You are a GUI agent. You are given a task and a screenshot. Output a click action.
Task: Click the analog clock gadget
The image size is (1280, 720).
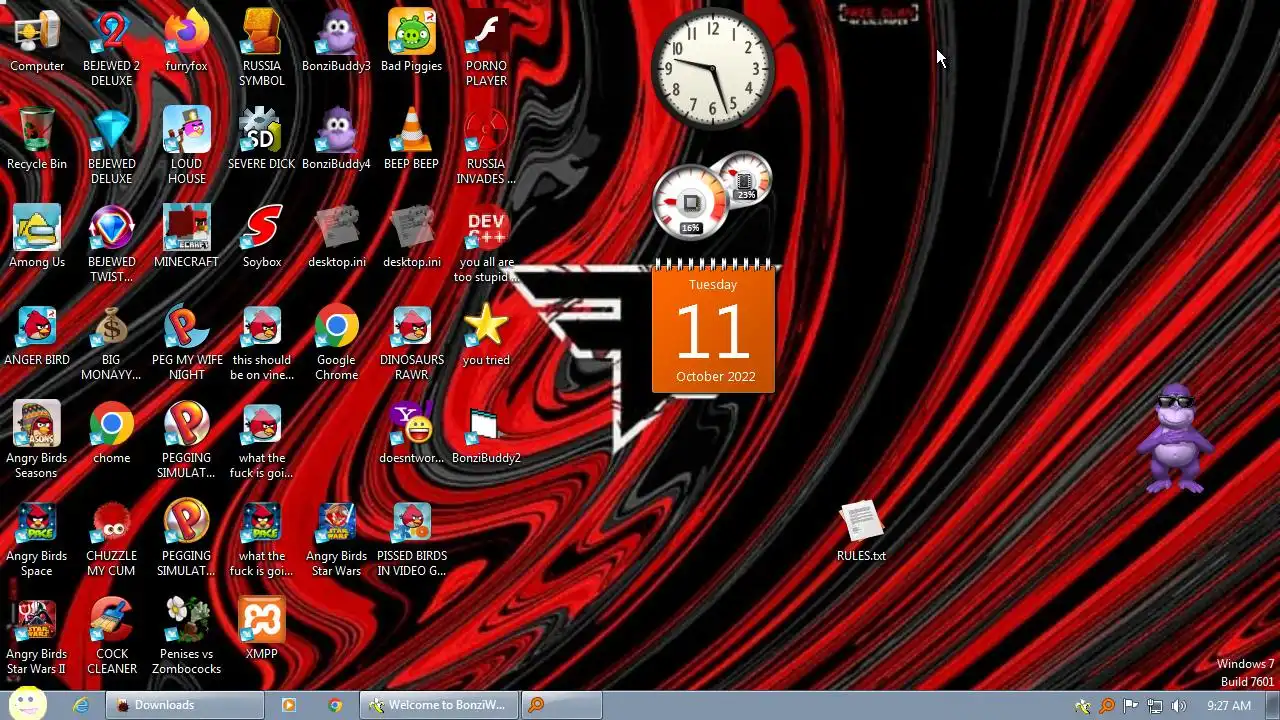(x=713, y=68)
